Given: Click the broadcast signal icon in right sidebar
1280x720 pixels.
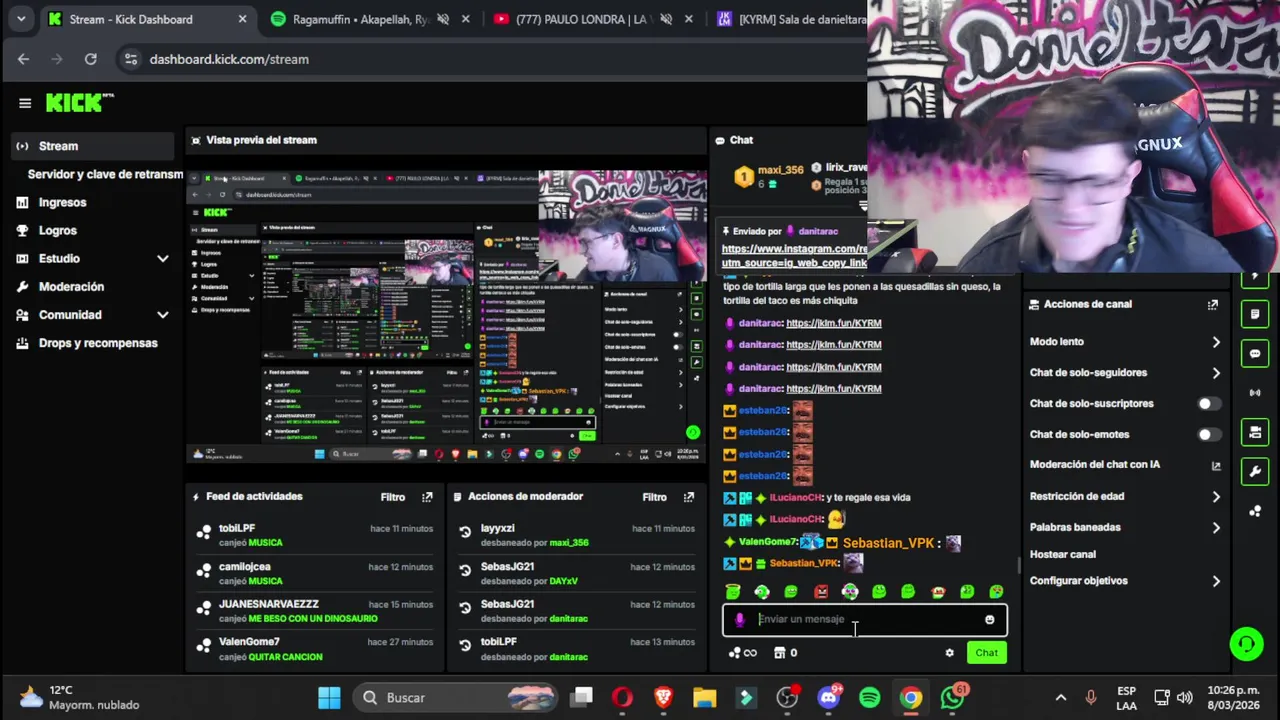Looking at the screenshot, I should pyautogui.click(x=1255, y=393).
